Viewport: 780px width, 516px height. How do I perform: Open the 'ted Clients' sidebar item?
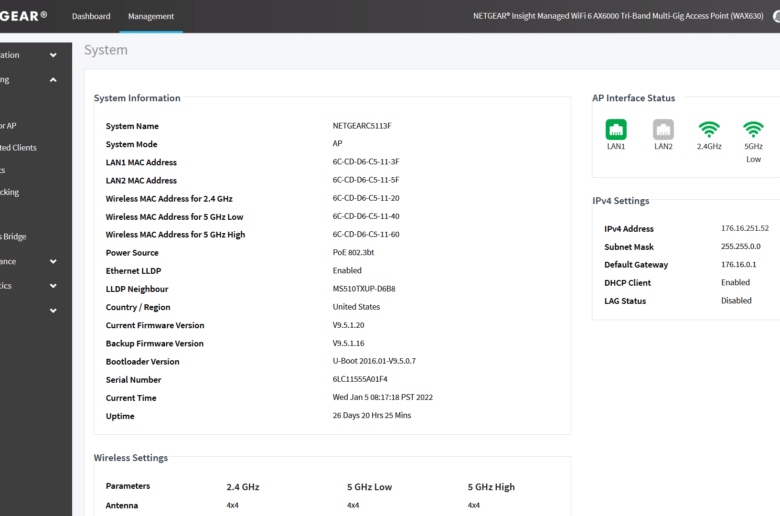(x=18, y=148)
